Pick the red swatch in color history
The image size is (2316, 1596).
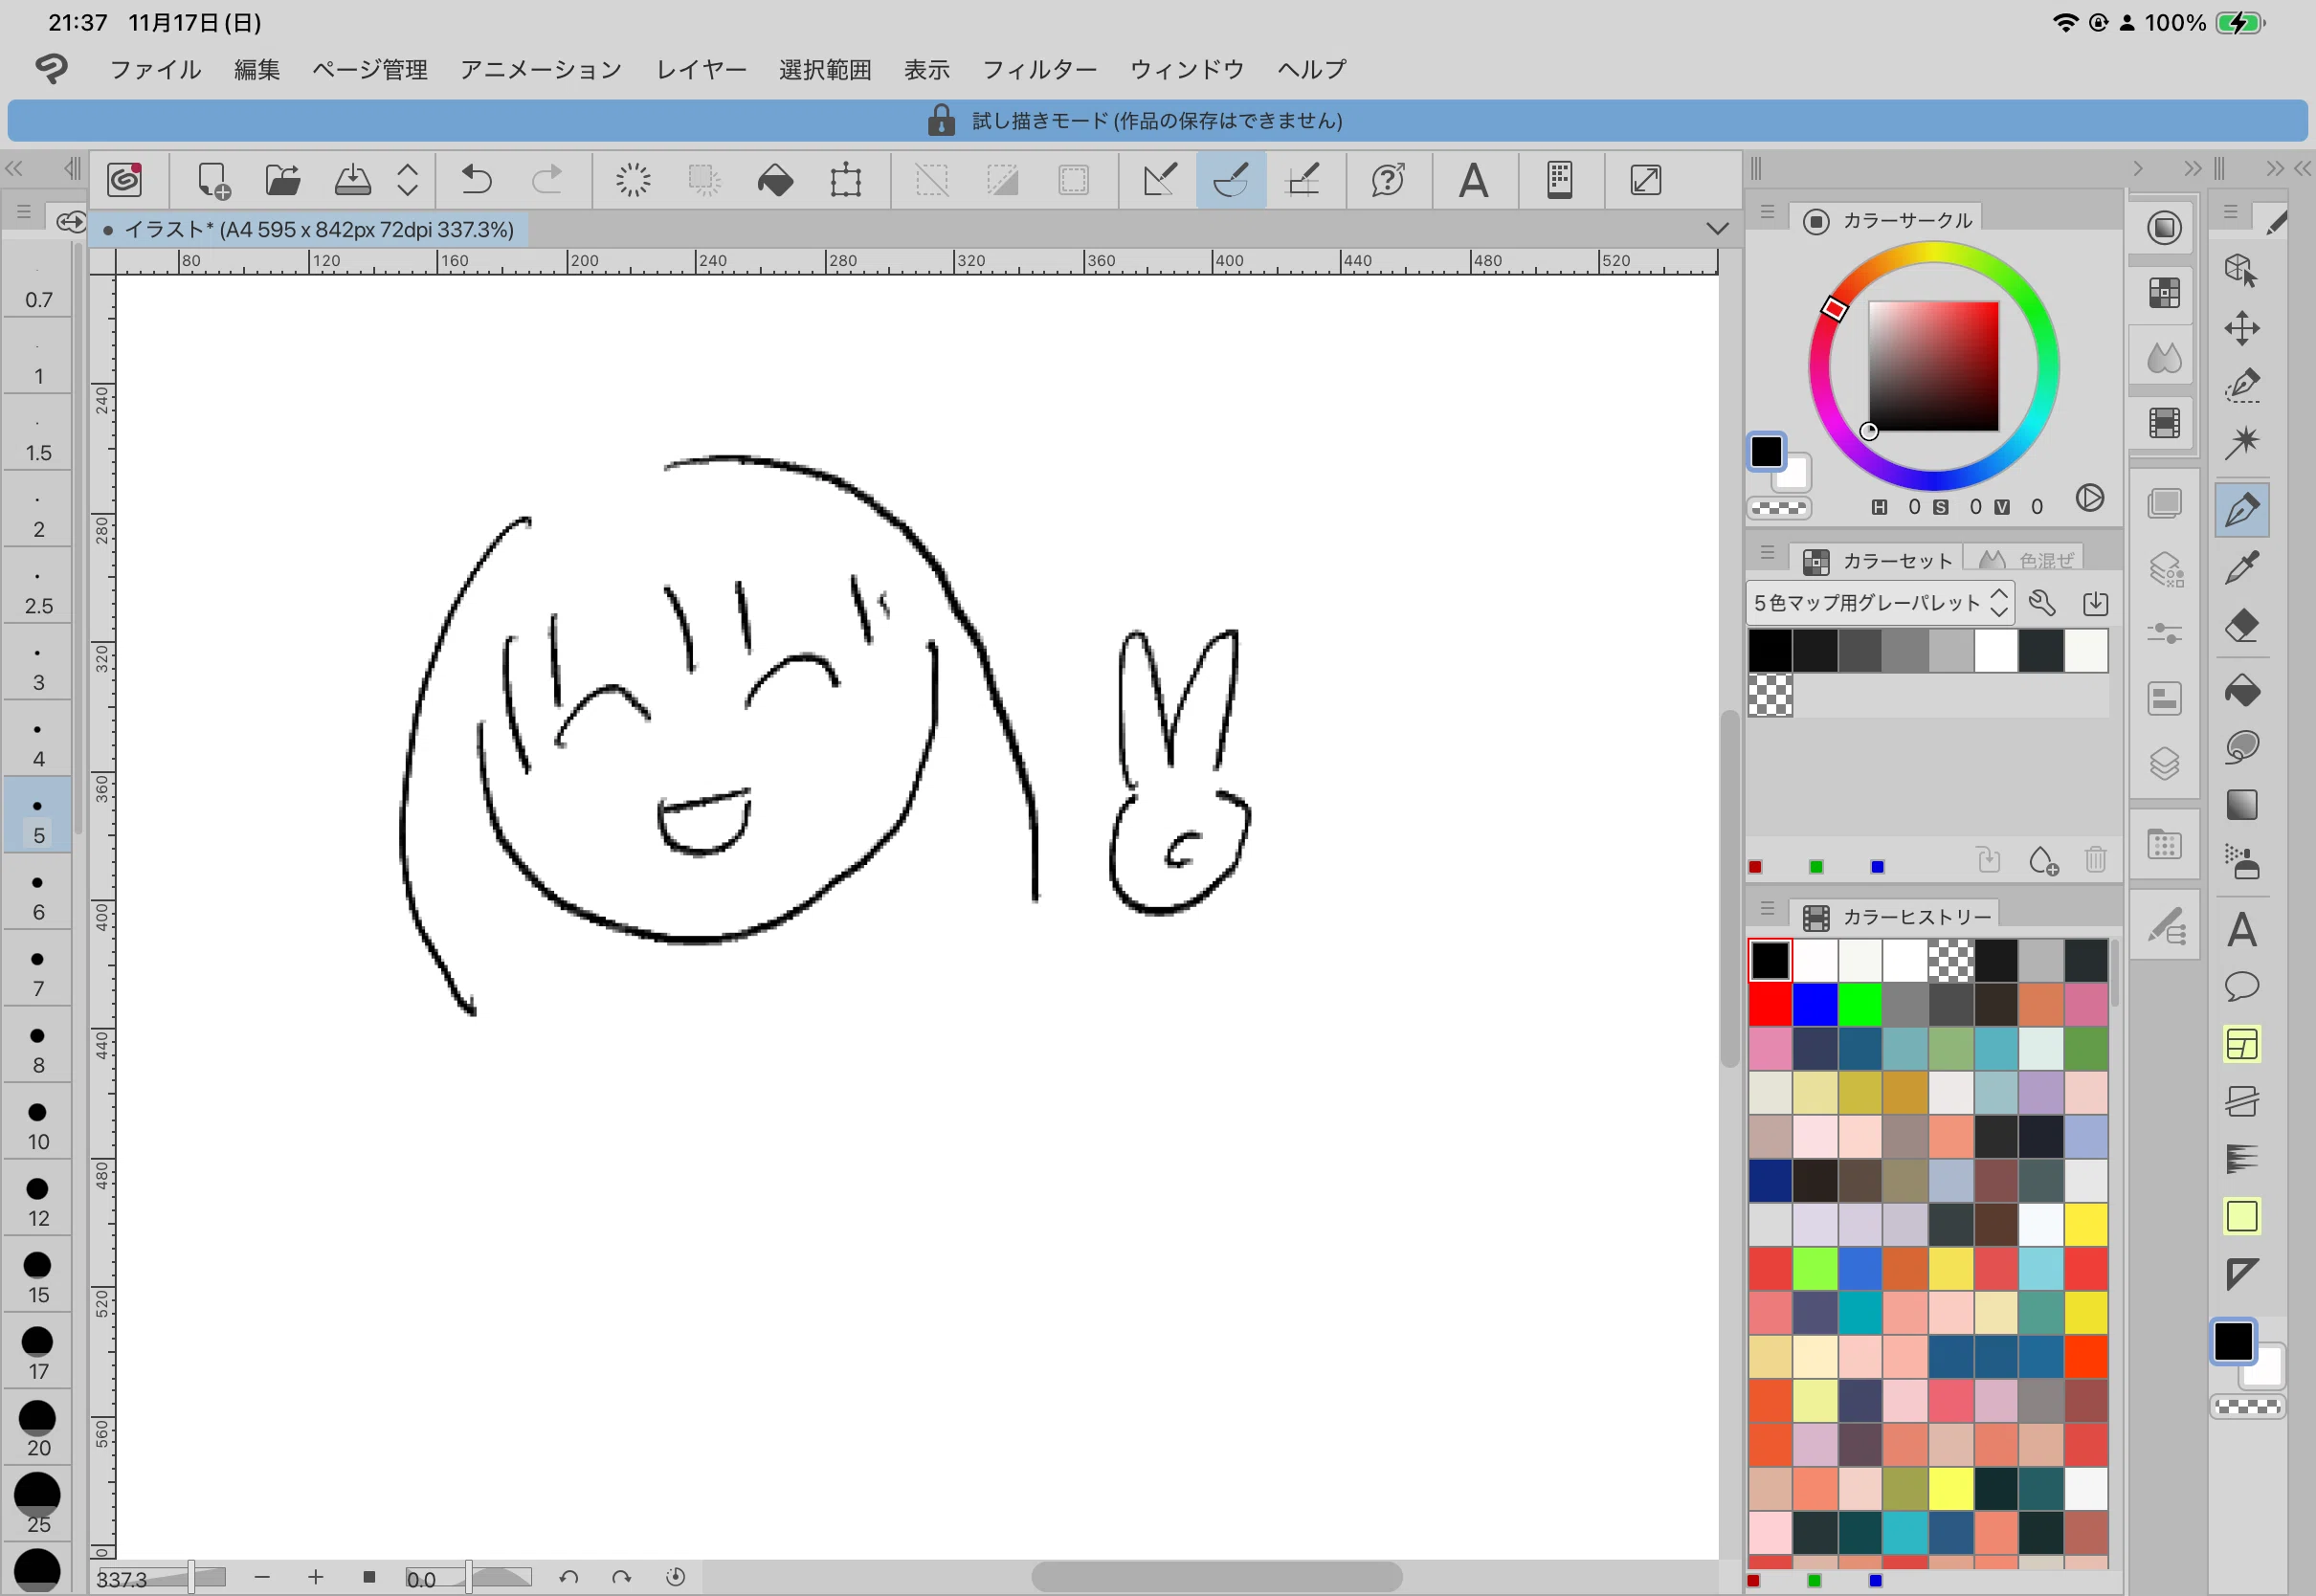click(x=1770, y=1005)
